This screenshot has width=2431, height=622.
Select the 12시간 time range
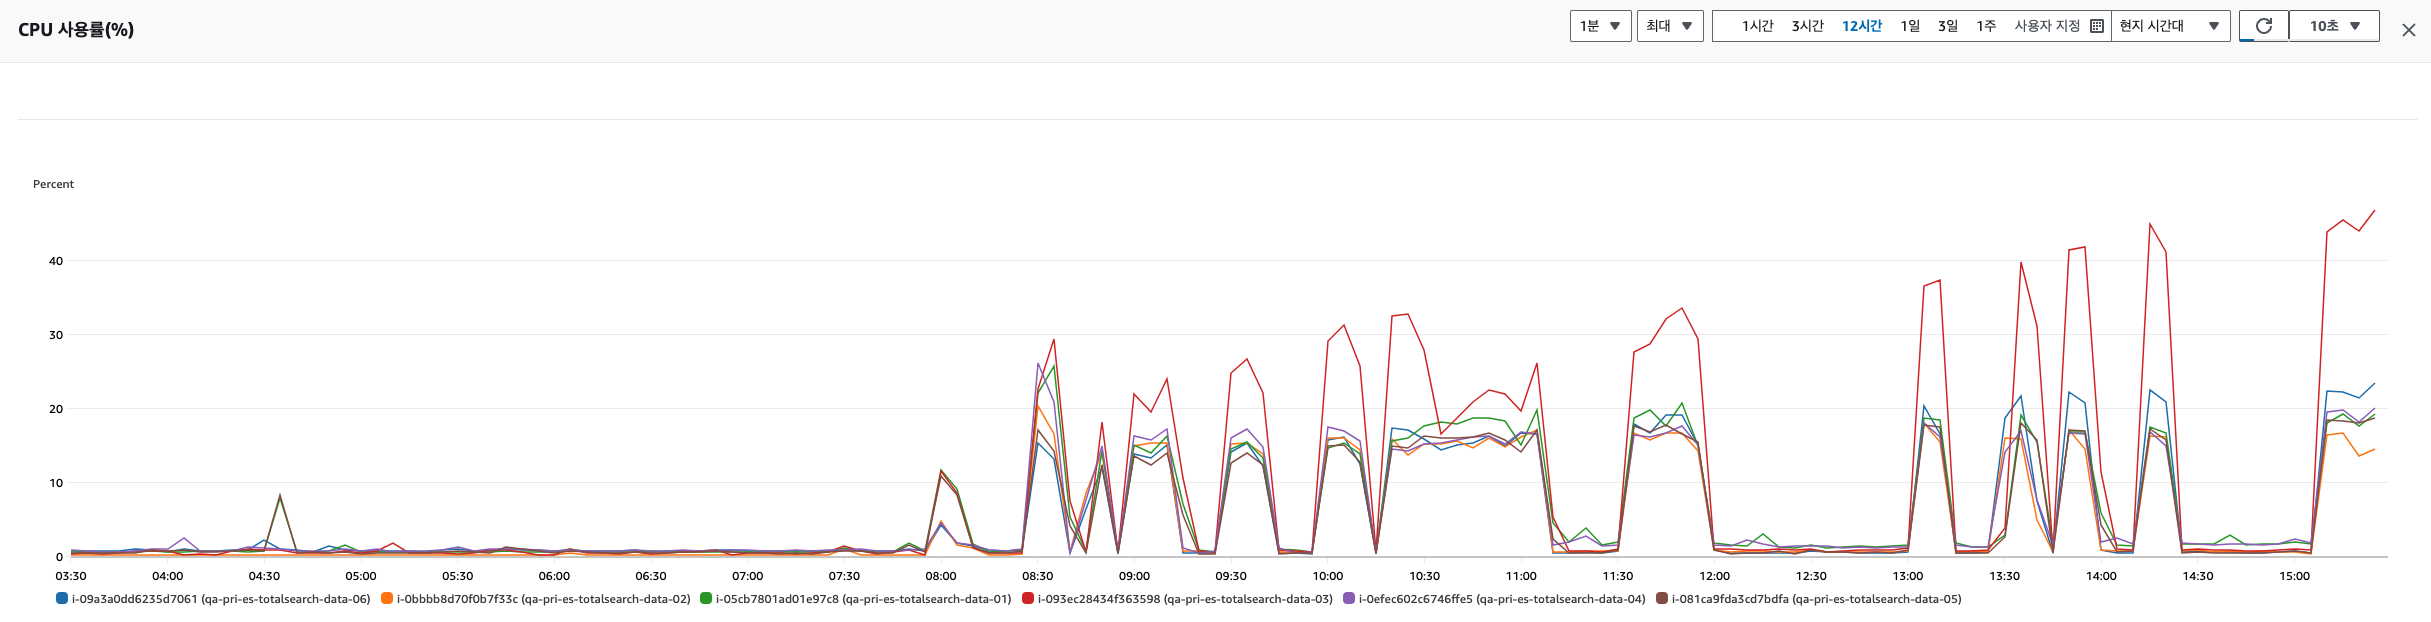(x=1862, y=26)
